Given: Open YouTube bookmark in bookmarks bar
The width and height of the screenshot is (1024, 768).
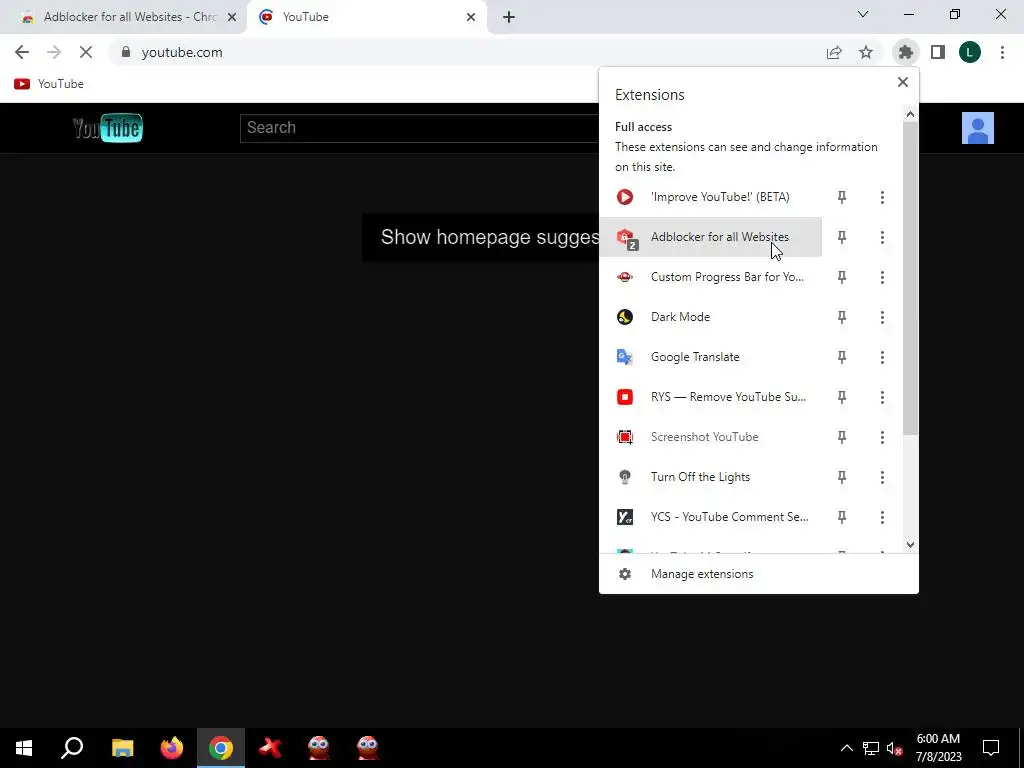Looking at the screenshot, I should point(49,84).
